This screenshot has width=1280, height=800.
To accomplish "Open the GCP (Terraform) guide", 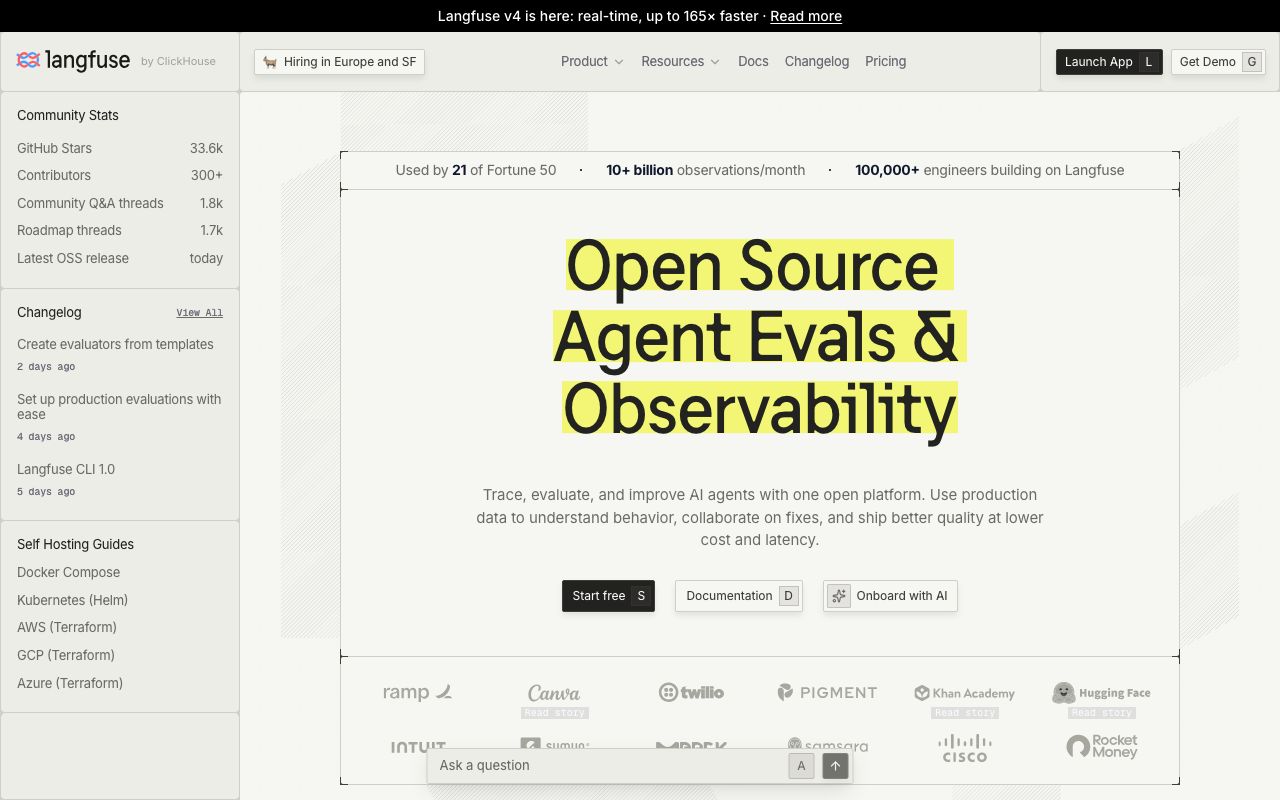I will click(66, 655).
